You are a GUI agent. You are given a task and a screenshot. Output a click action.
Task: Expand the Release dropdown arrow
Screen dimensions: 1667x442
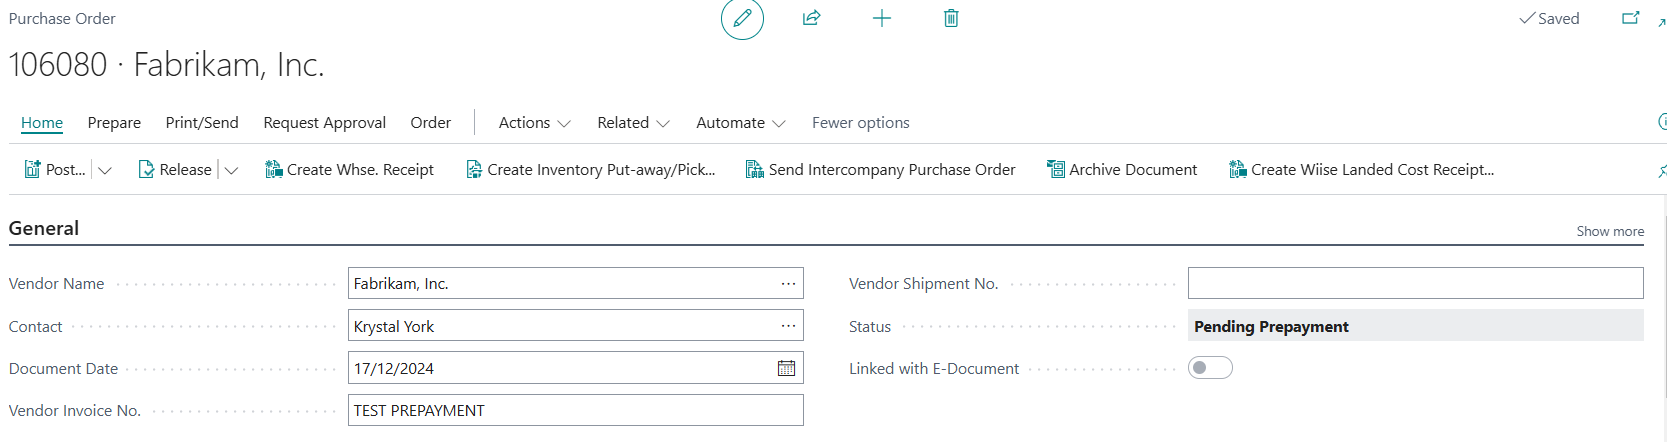coord(231,170)
